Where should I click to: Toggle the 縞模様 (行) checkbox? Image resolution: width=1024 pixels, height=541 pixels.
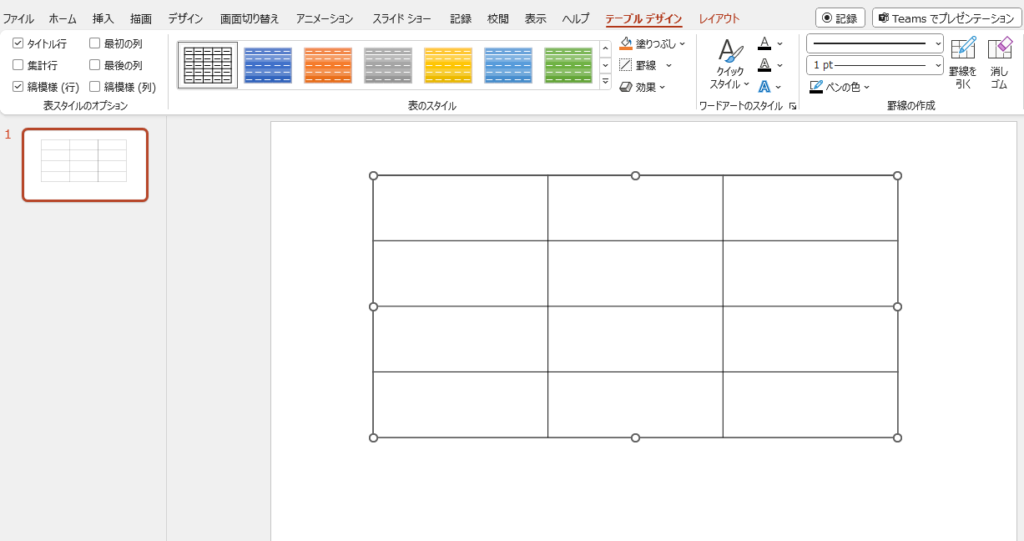point(18,87)
